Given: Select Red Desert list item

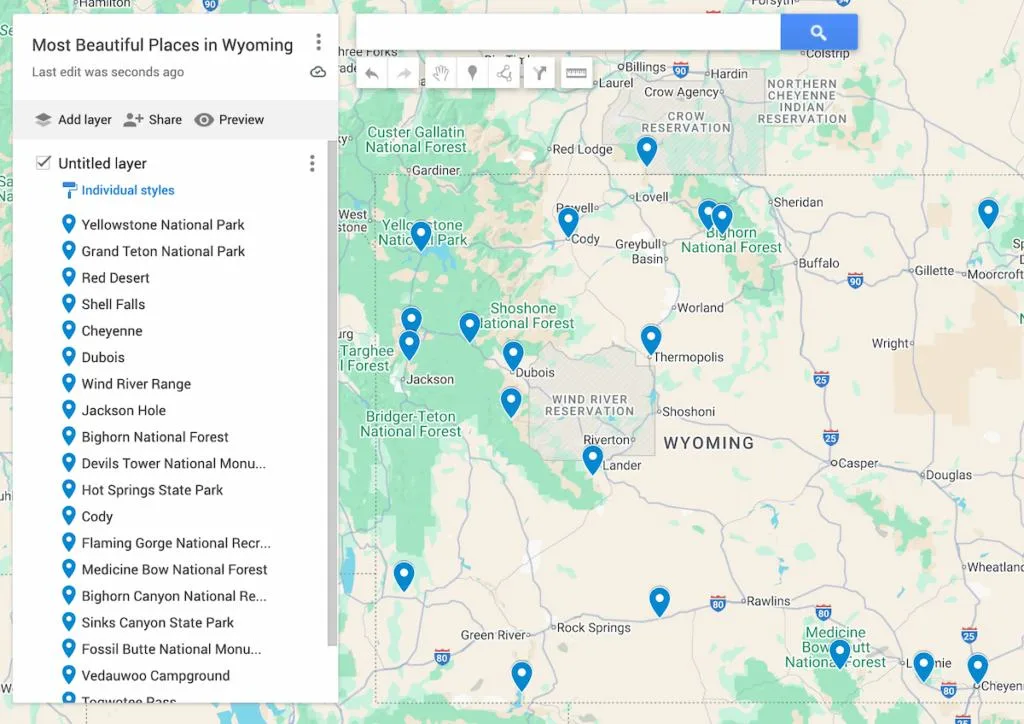Looking at the screenshot, I should [116, 277].
